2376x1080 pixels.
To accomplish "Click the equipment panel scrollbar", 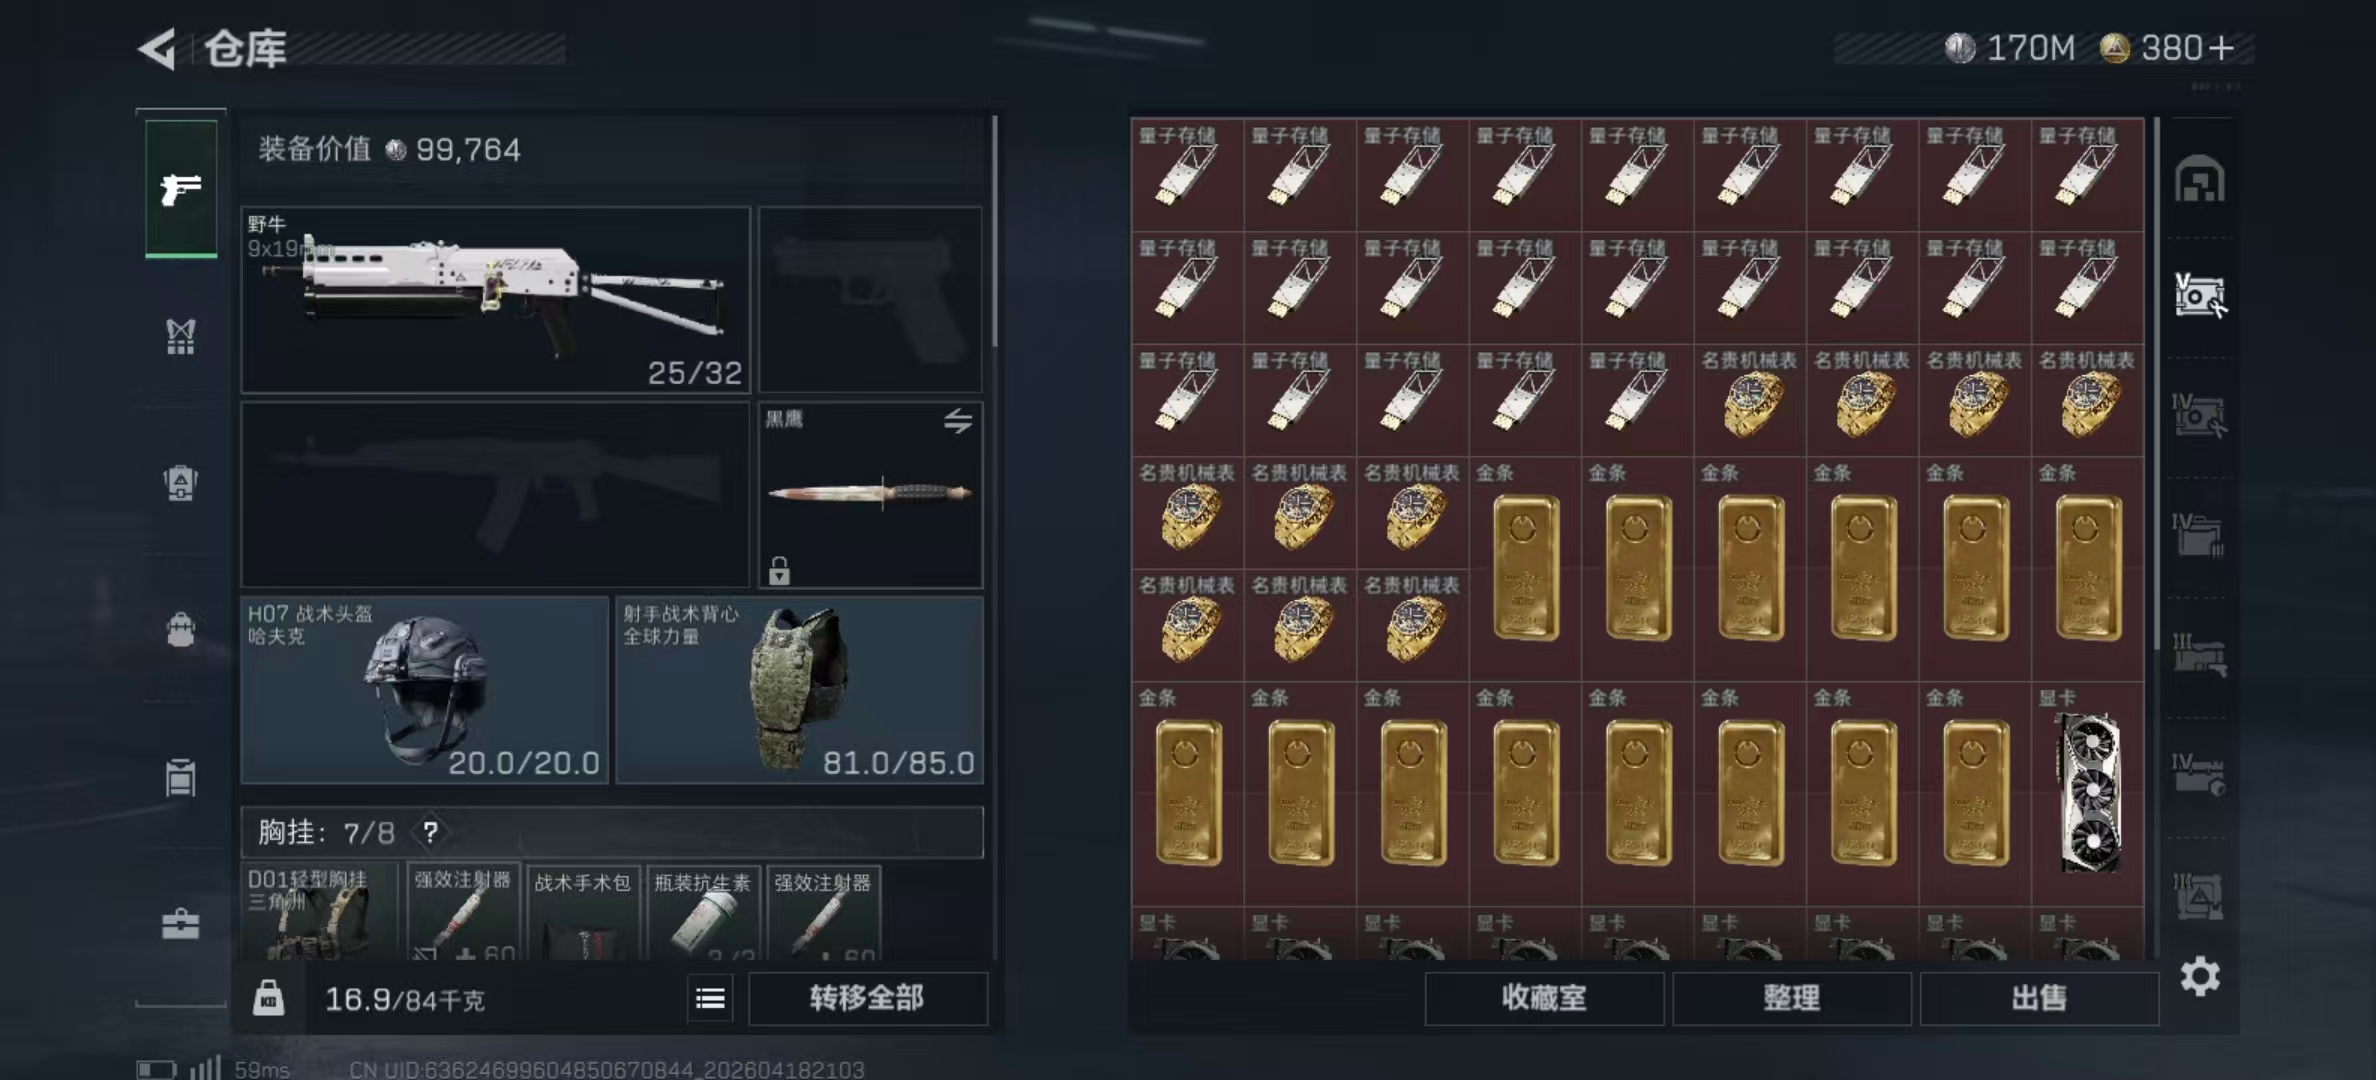I will coord(995,232).
